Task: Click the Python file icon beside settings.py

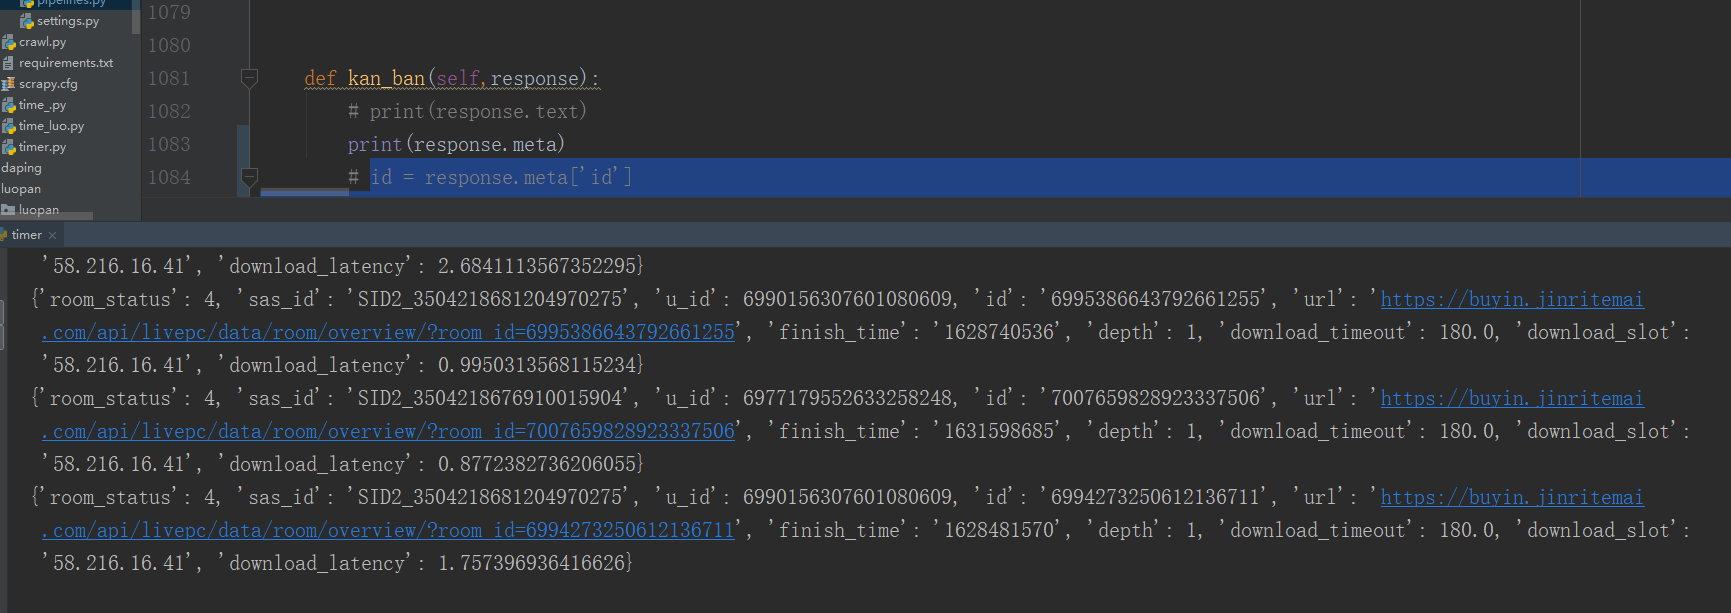Action: 27,21
